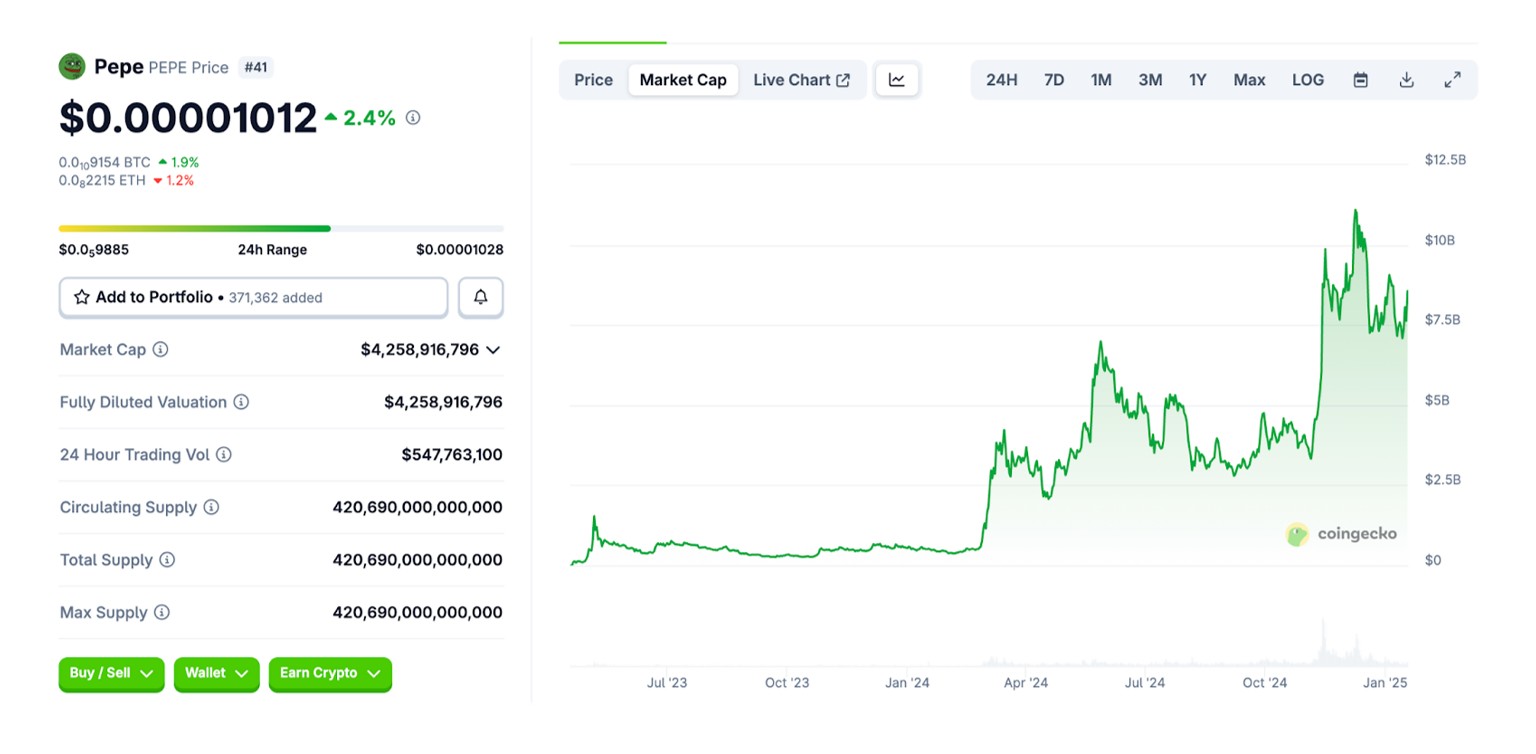Select the Market Cap tab
1536x754 pixels.
(x=683, y=80)
